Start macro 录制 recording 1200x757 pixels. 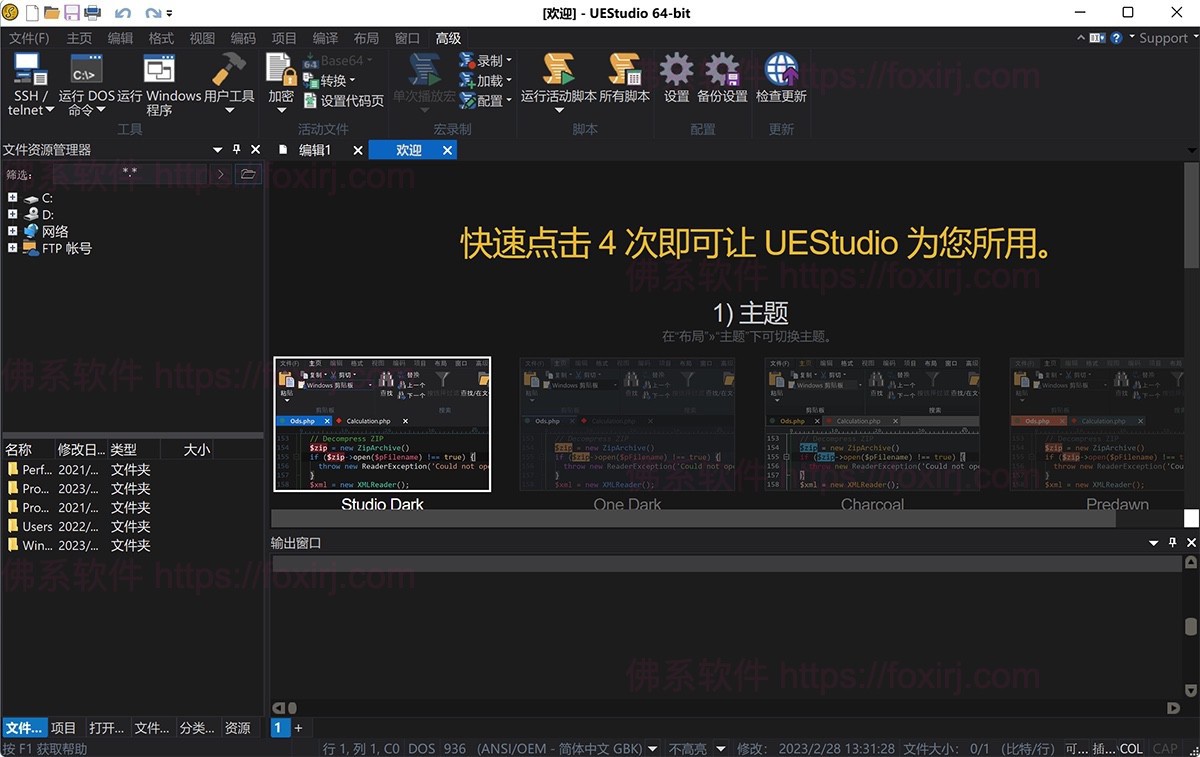(x=487, y=60)
